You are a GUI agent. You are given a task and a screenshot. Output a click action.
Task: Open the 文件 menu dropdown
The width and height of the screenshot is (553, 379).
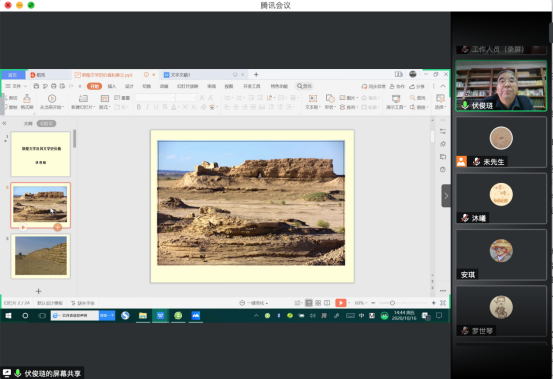coord(16,86)
